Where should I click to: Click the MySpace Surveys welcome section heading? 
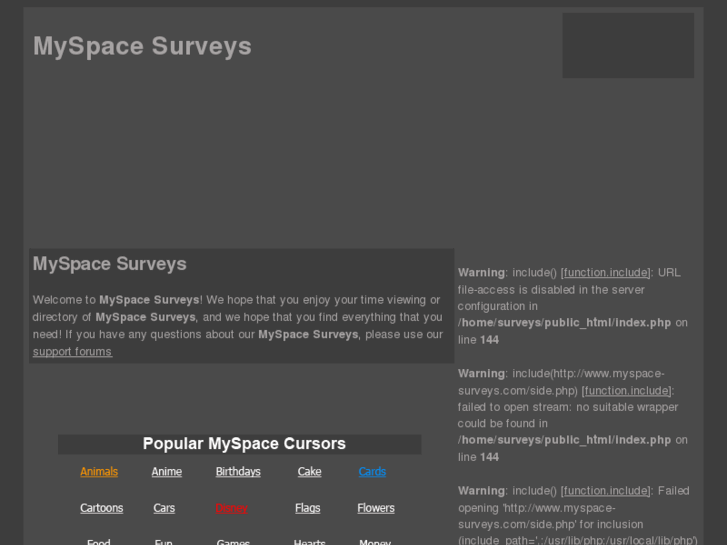coord(109,263)
